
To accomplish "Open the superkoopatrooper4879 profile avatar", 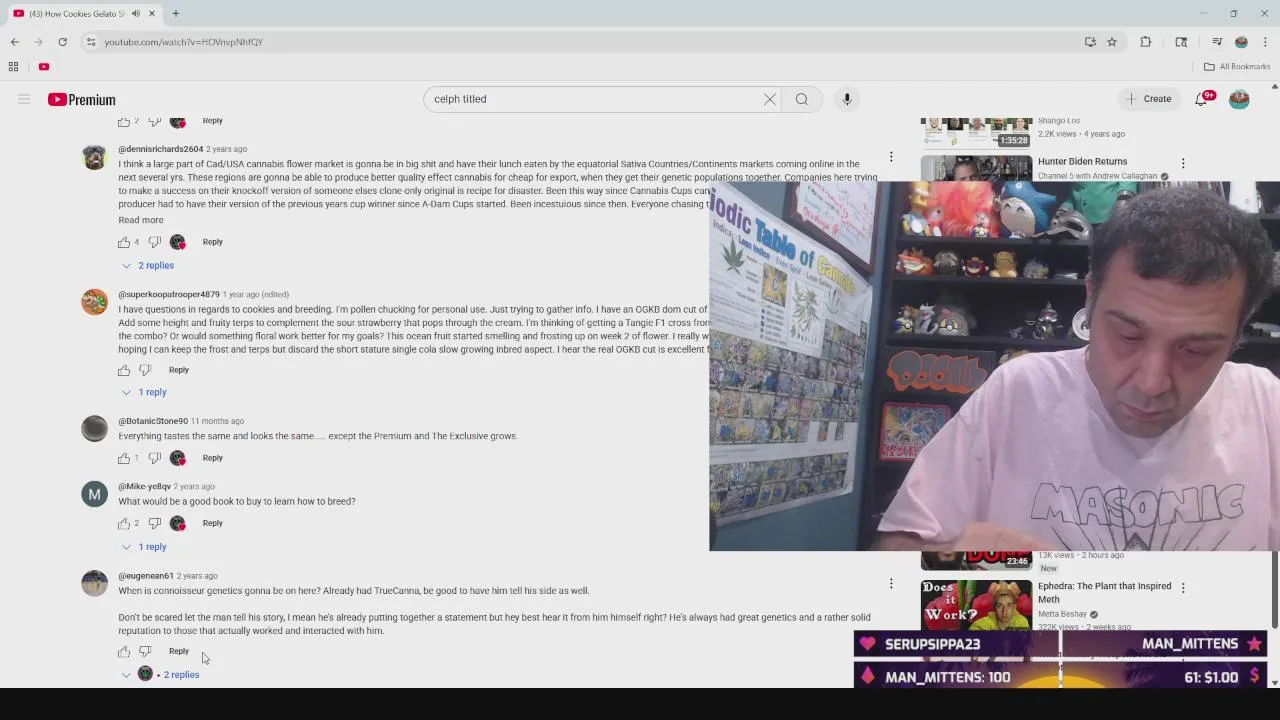I will [x=94, y=302].
